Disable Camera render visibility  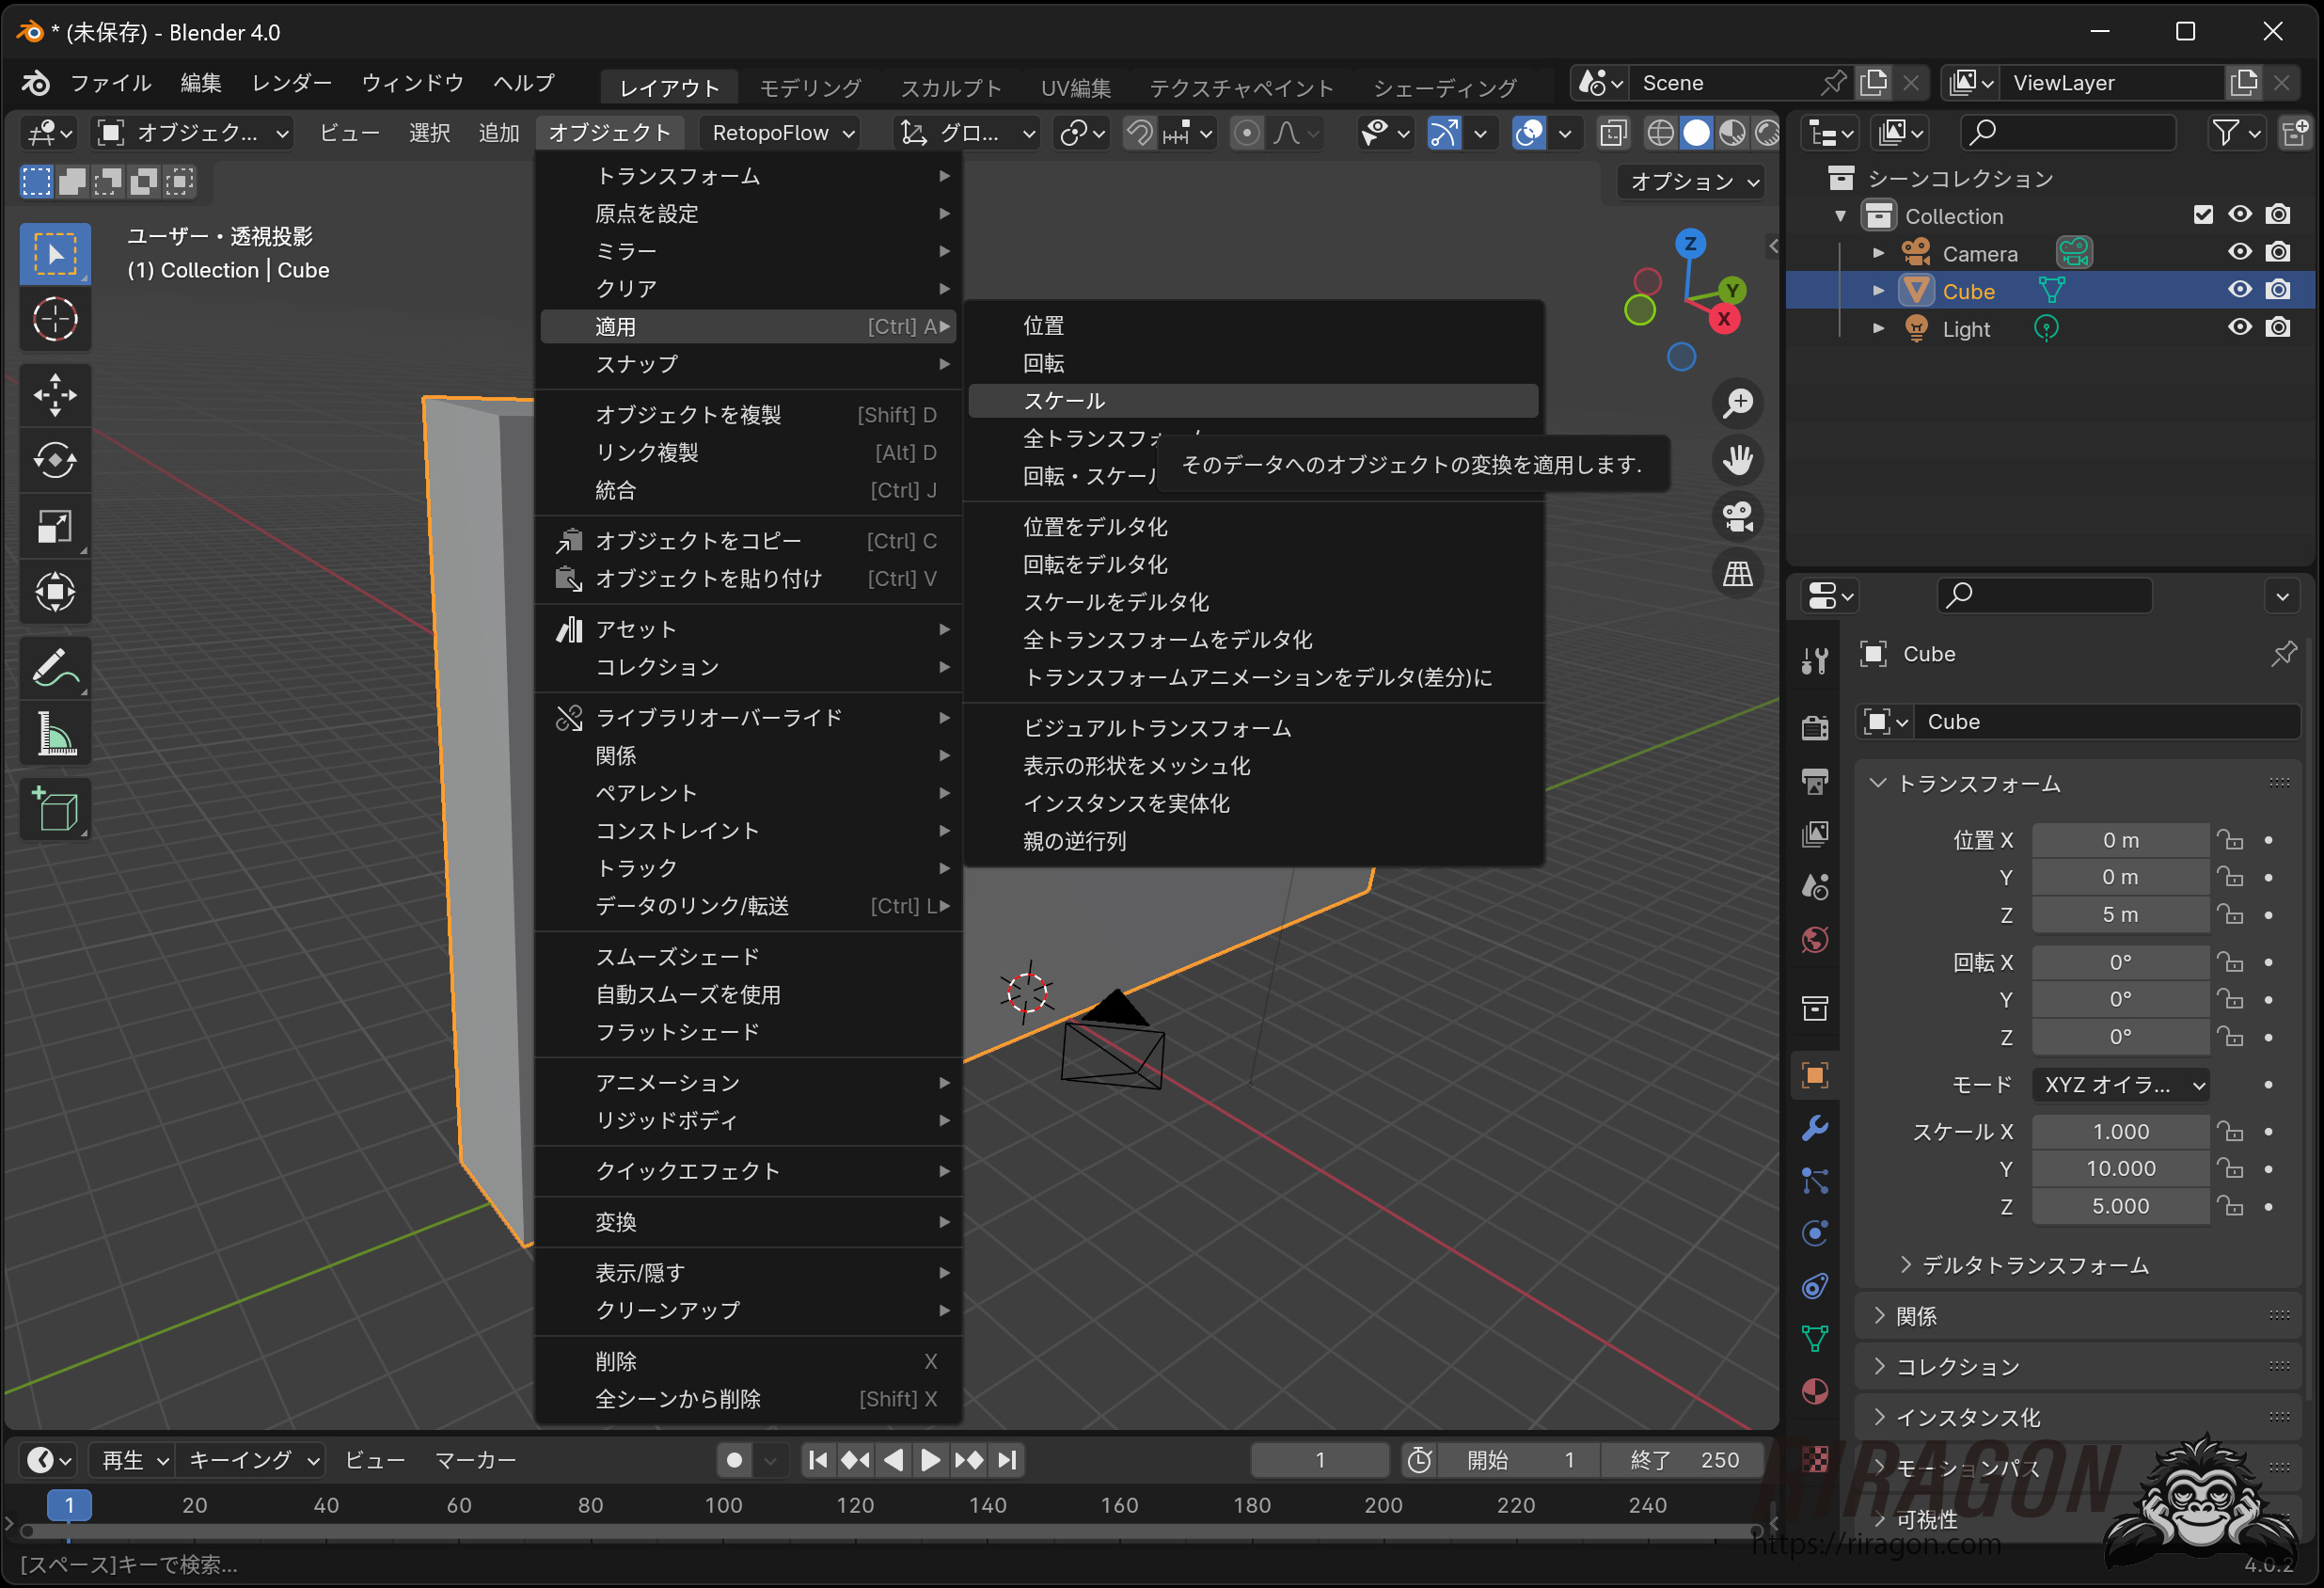click(x=2278, y=252)
